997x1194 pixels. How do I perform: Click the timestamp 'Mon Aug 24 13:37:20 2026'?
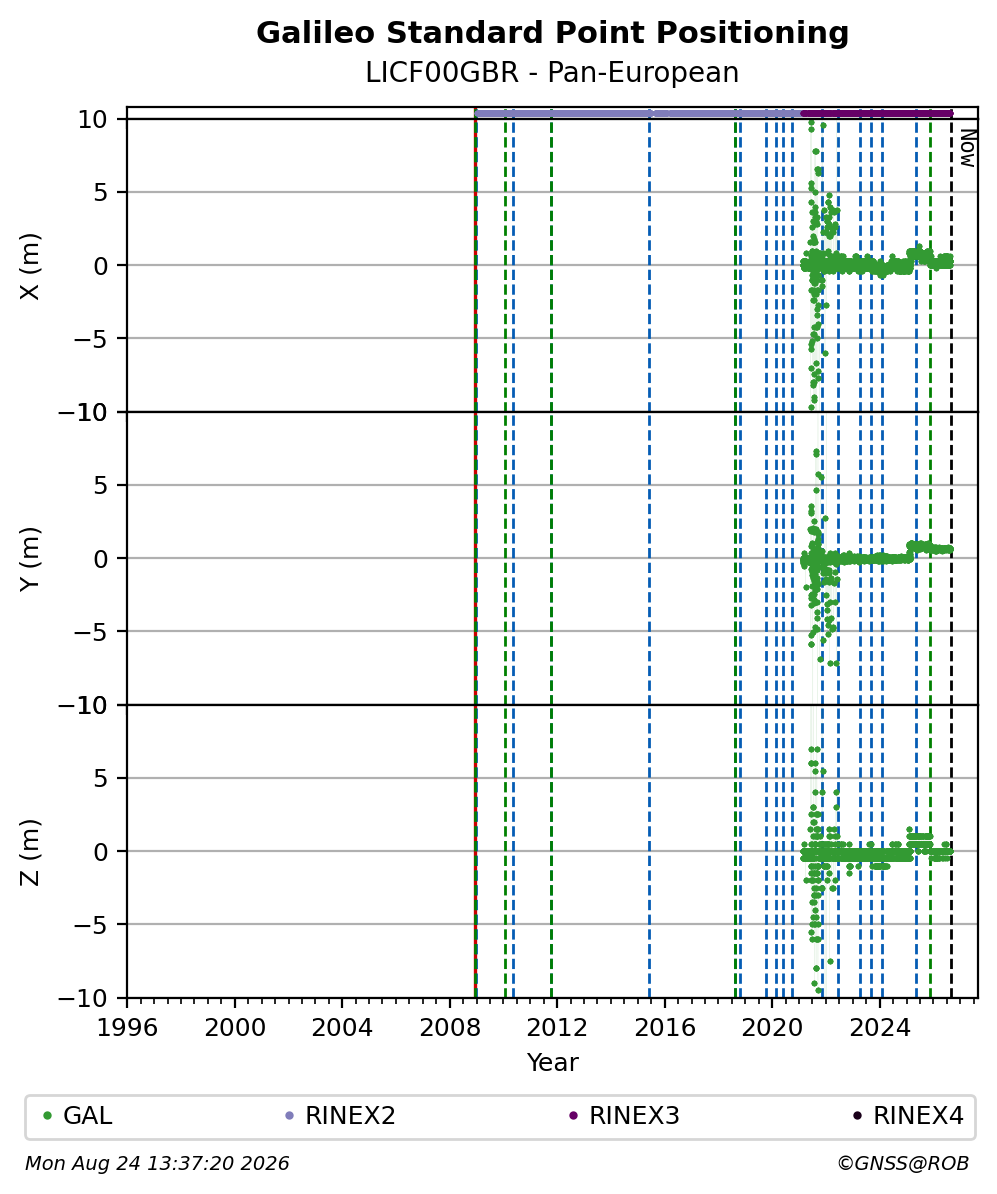click(x=158, y=1164)
